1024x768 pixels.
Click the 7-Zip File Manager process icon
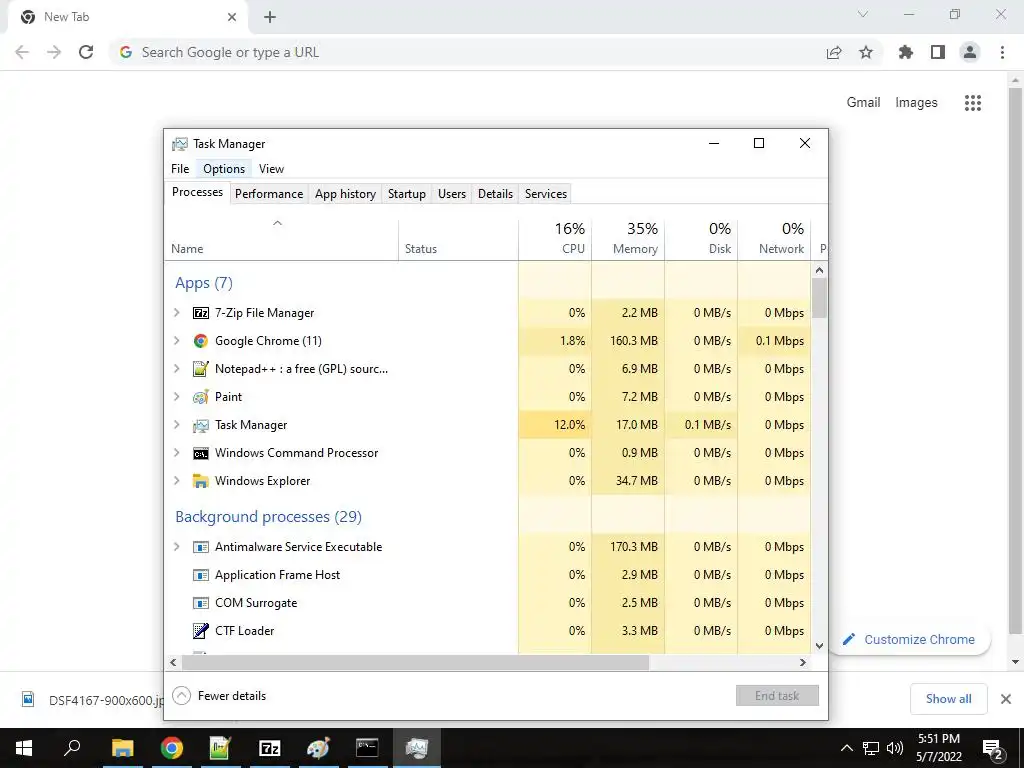200,313
